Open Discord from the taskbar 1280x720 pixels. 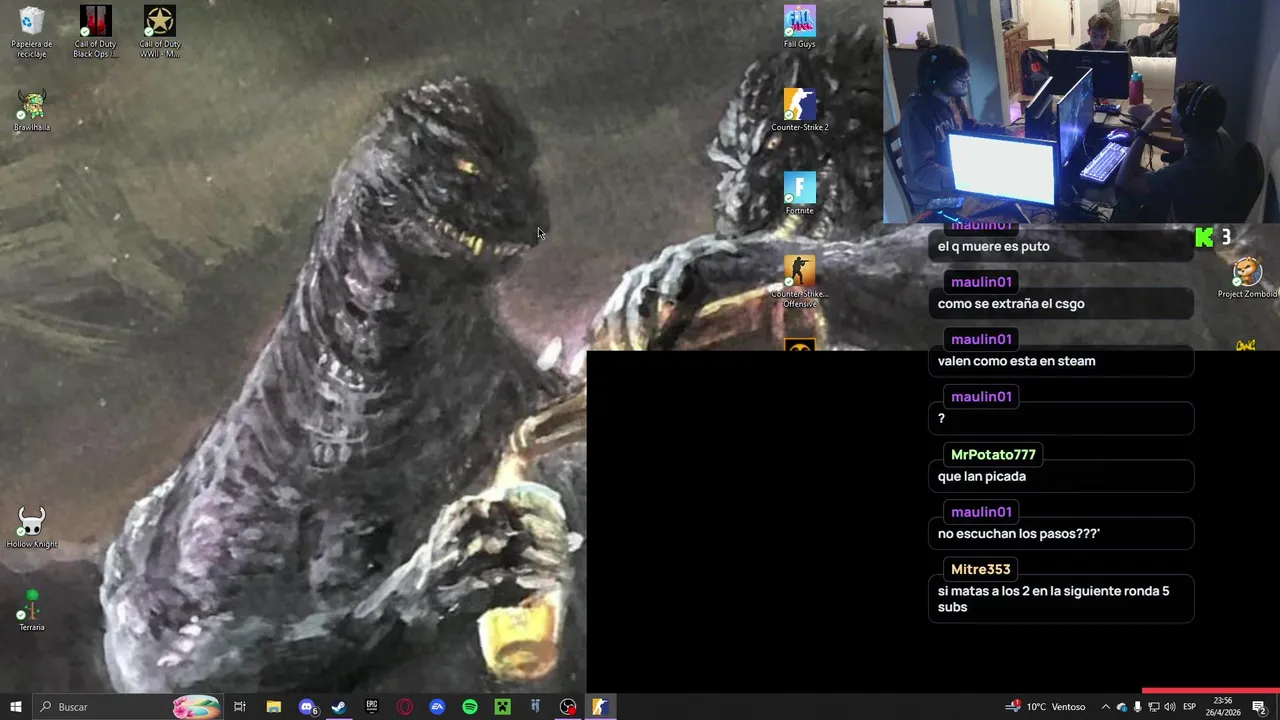click(307, 707)
